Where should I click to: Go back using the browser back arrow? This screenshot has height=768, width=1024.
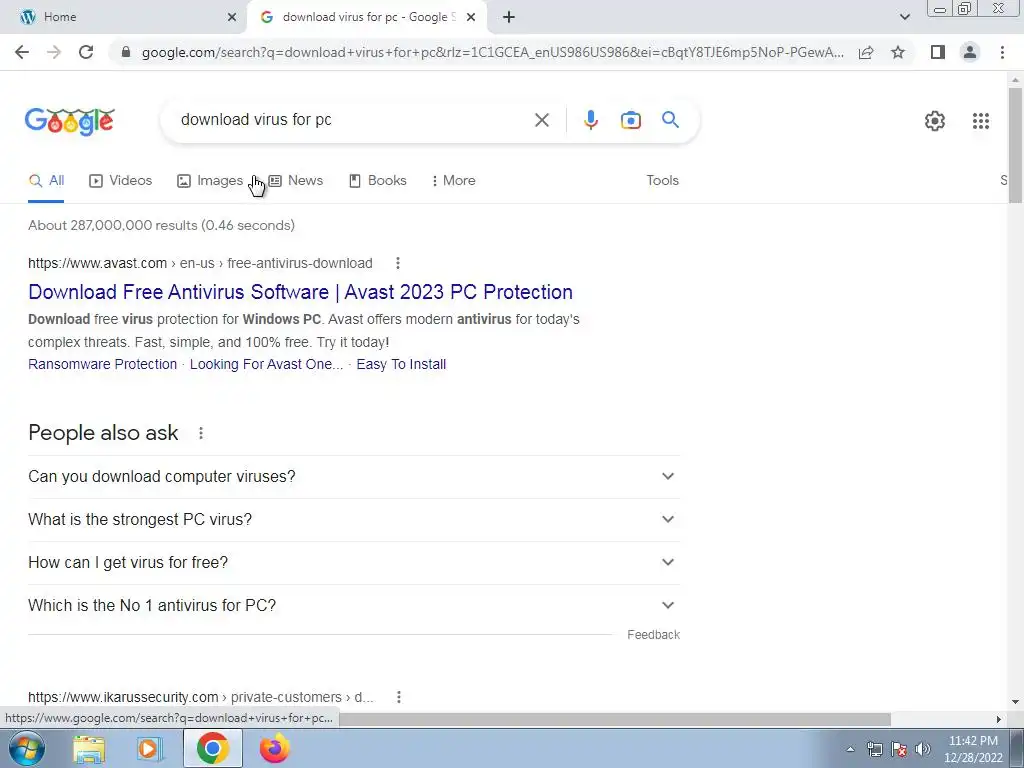[x=22, y=52]
